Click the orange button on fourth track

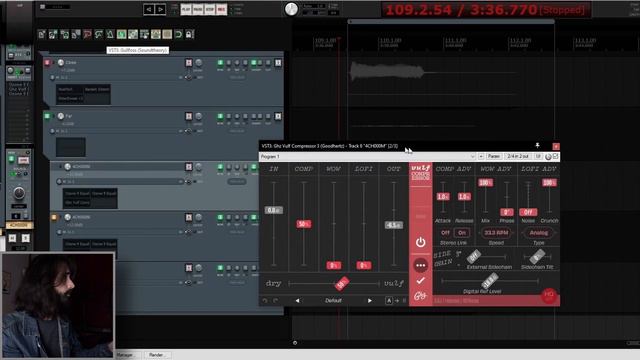[54, 217]
